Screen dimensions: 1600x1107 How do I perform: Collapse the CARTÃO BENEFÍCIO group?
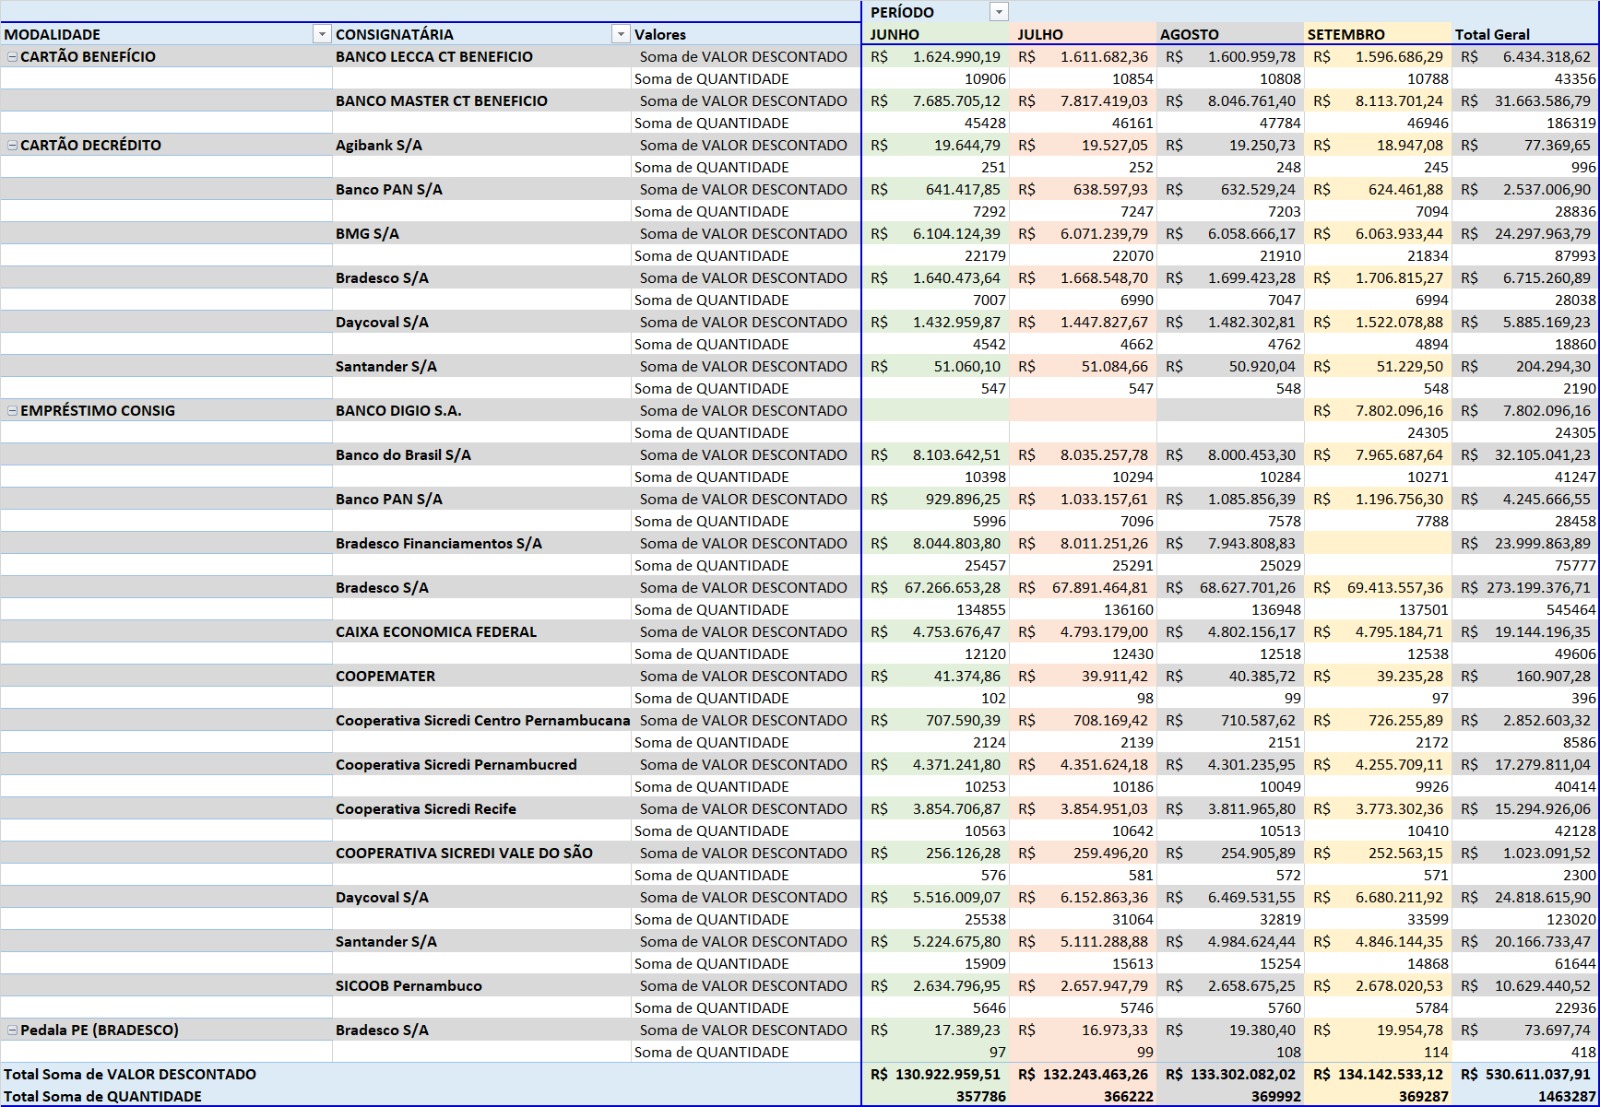[x=12, y=57]
